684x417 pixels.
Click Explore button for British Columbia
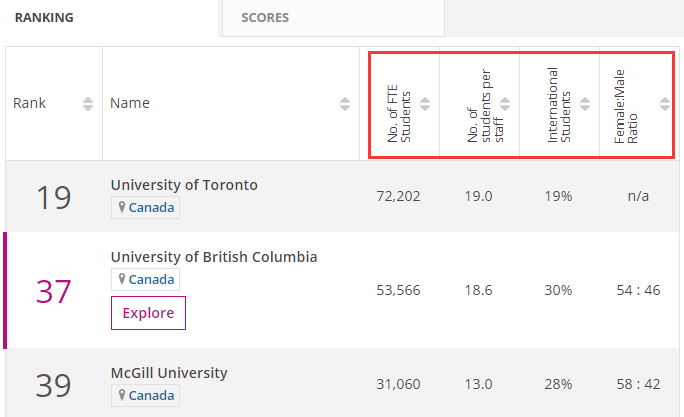148,313
